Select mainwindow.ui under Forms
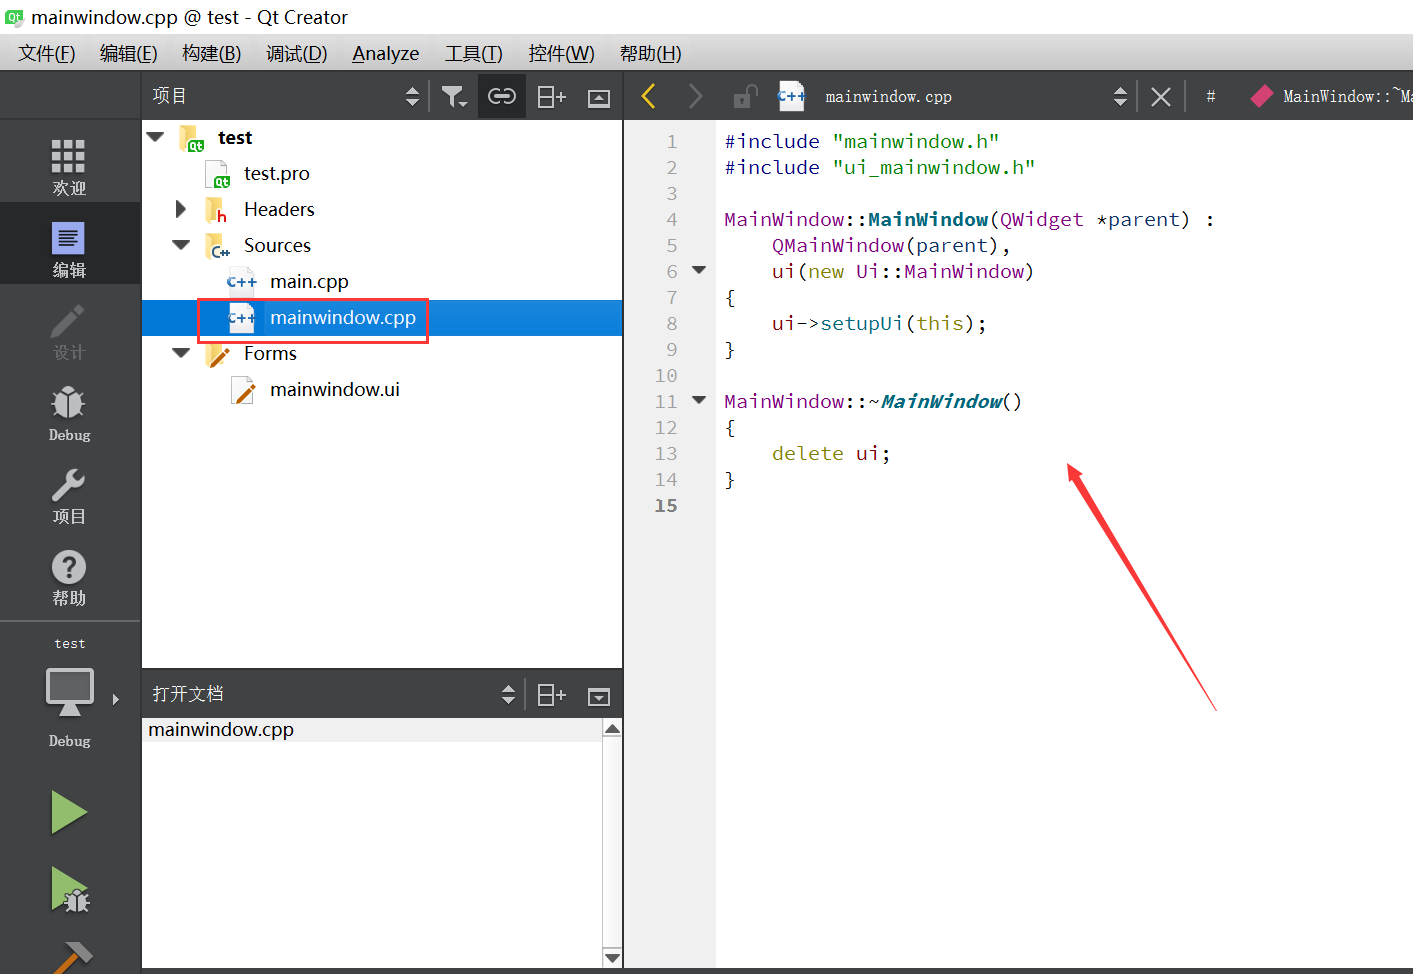 [335, 390]
